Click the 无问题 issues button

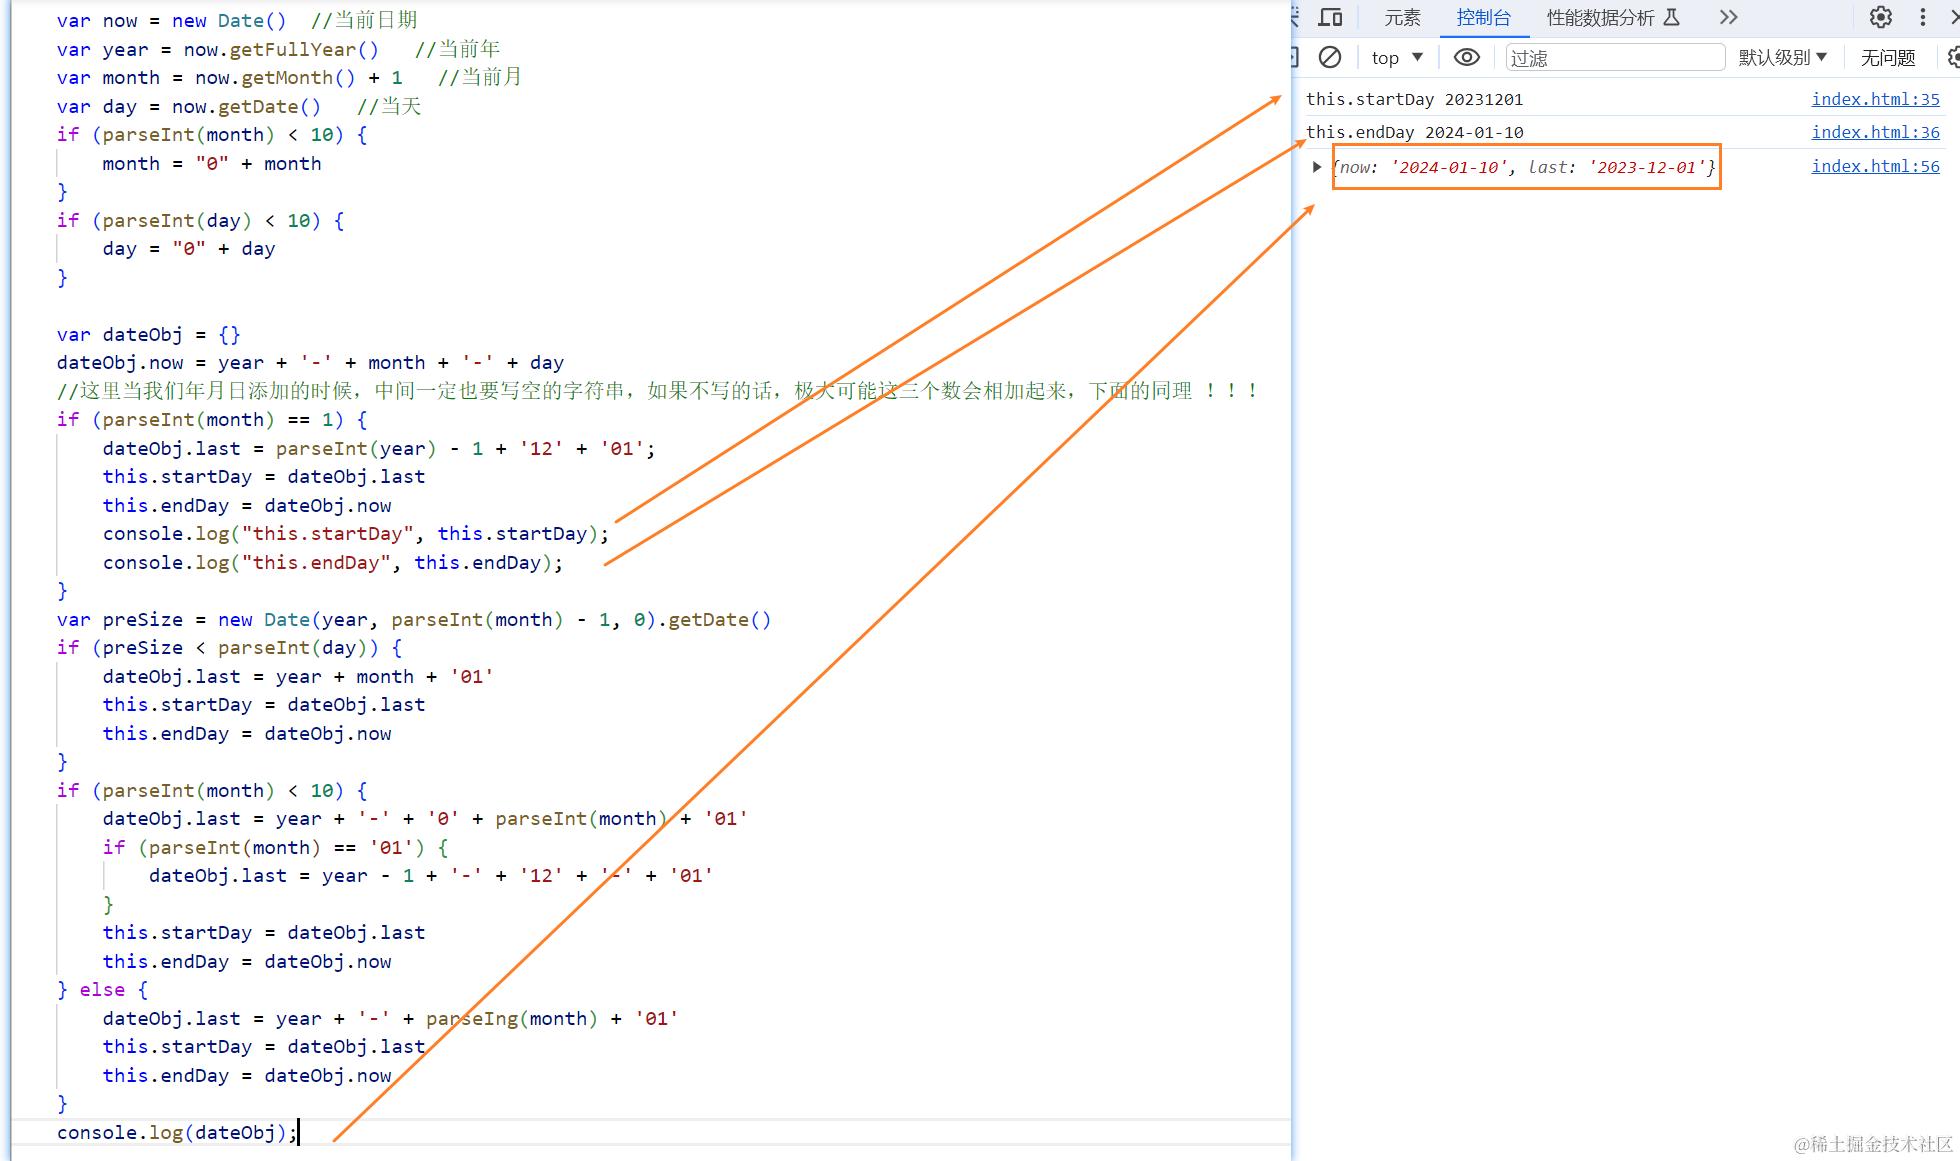[1887, 58]
